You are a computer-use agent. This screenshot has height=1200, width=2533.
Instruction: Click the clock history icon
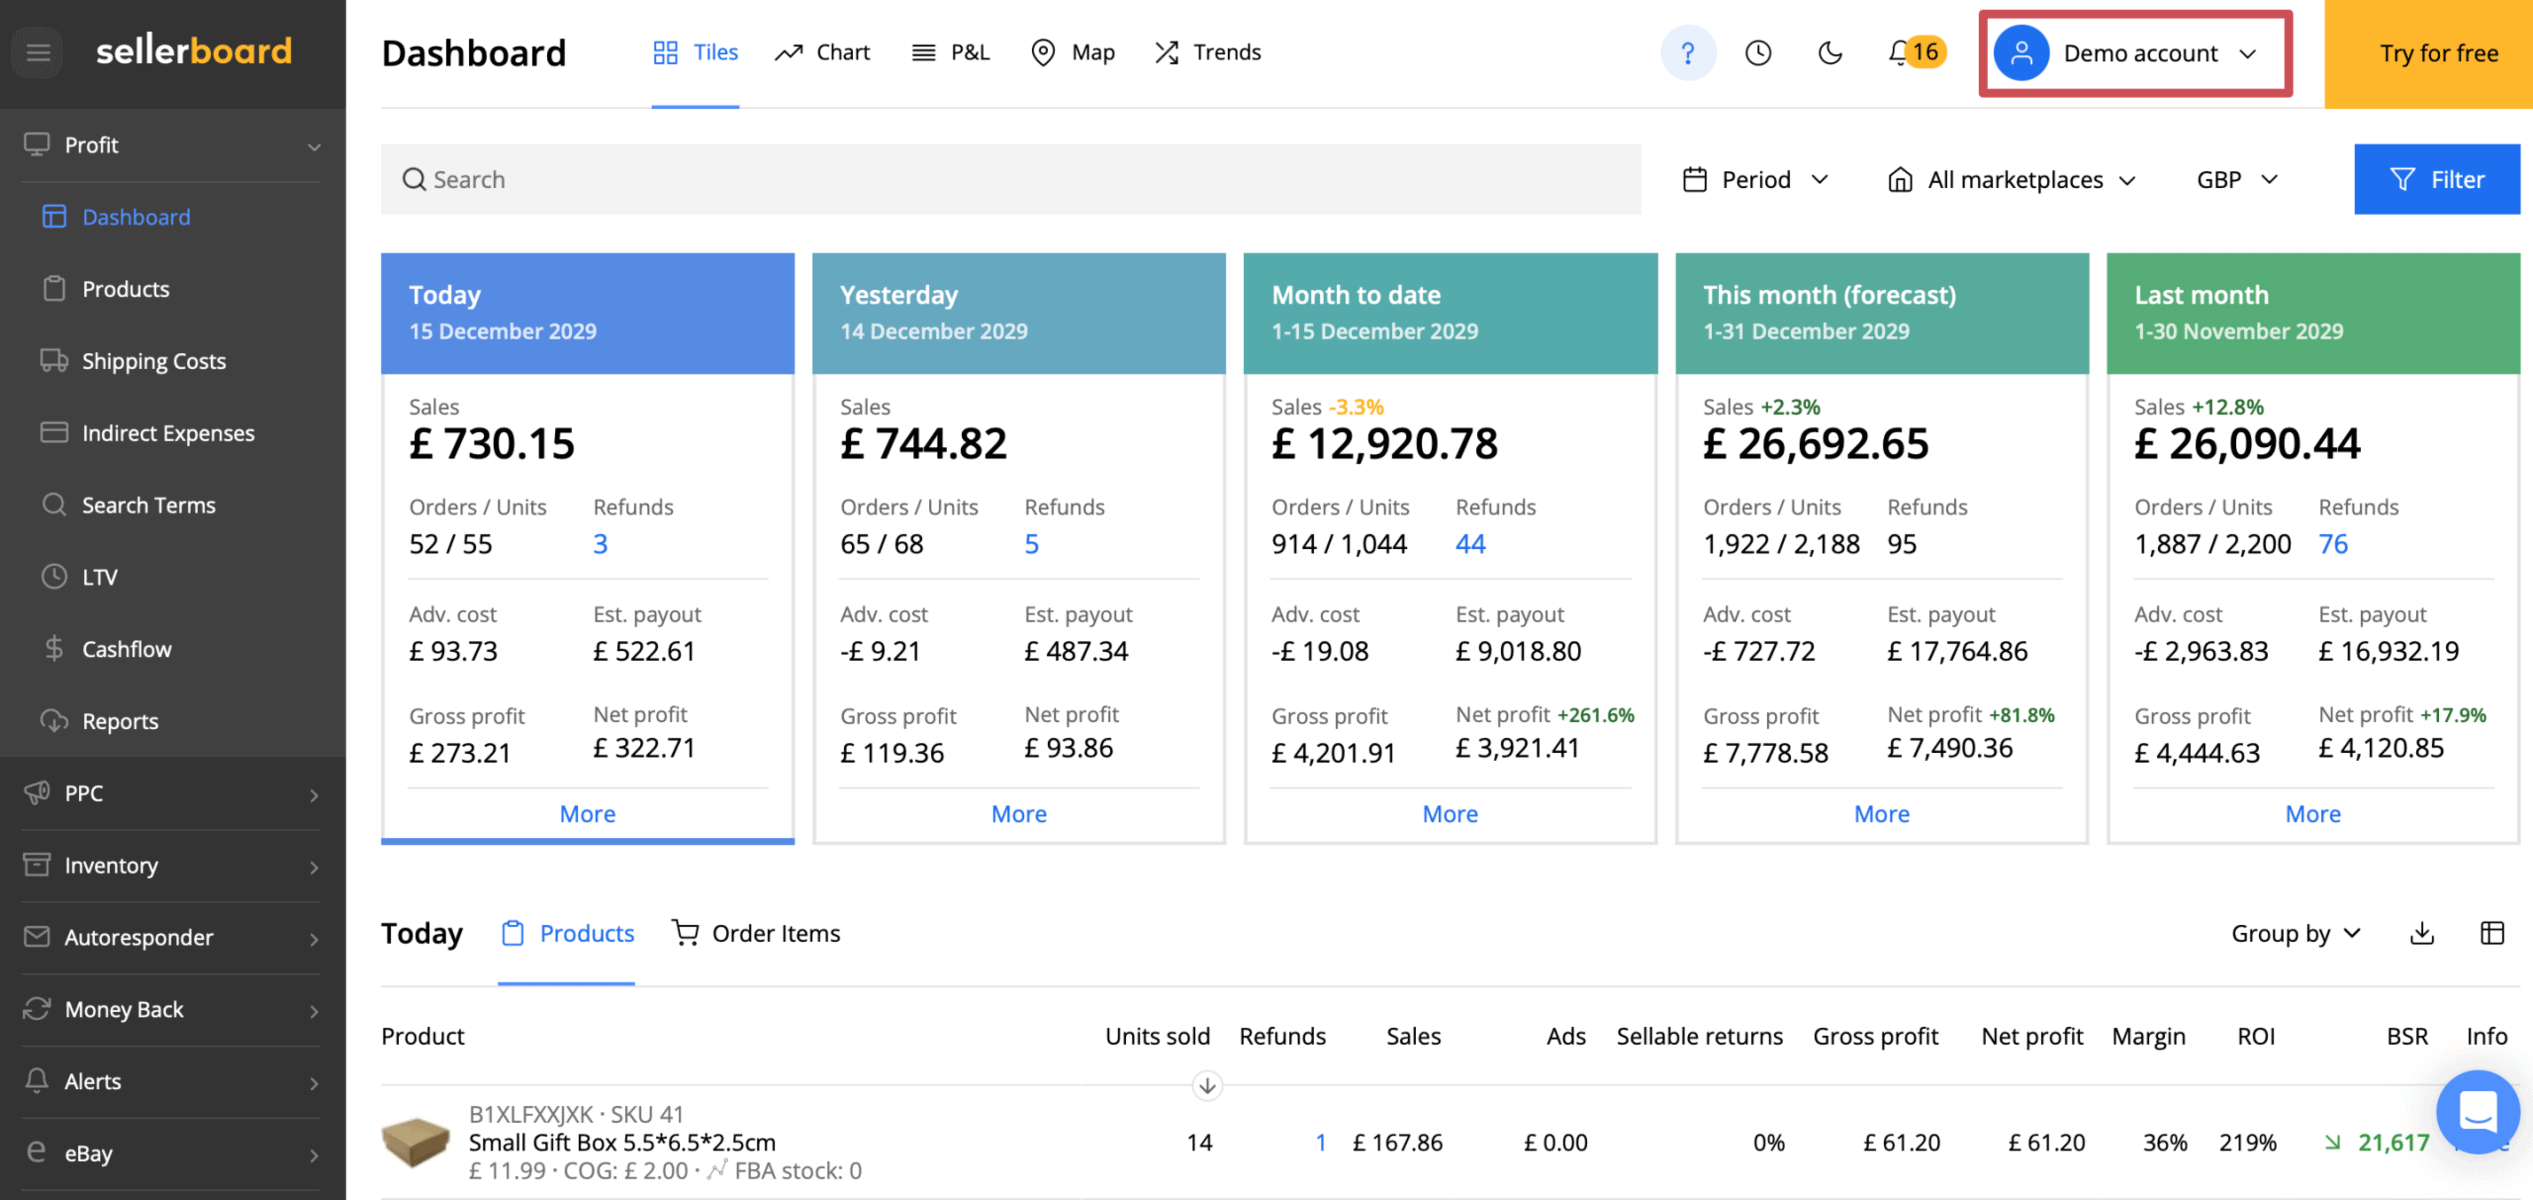(1758, 52)
